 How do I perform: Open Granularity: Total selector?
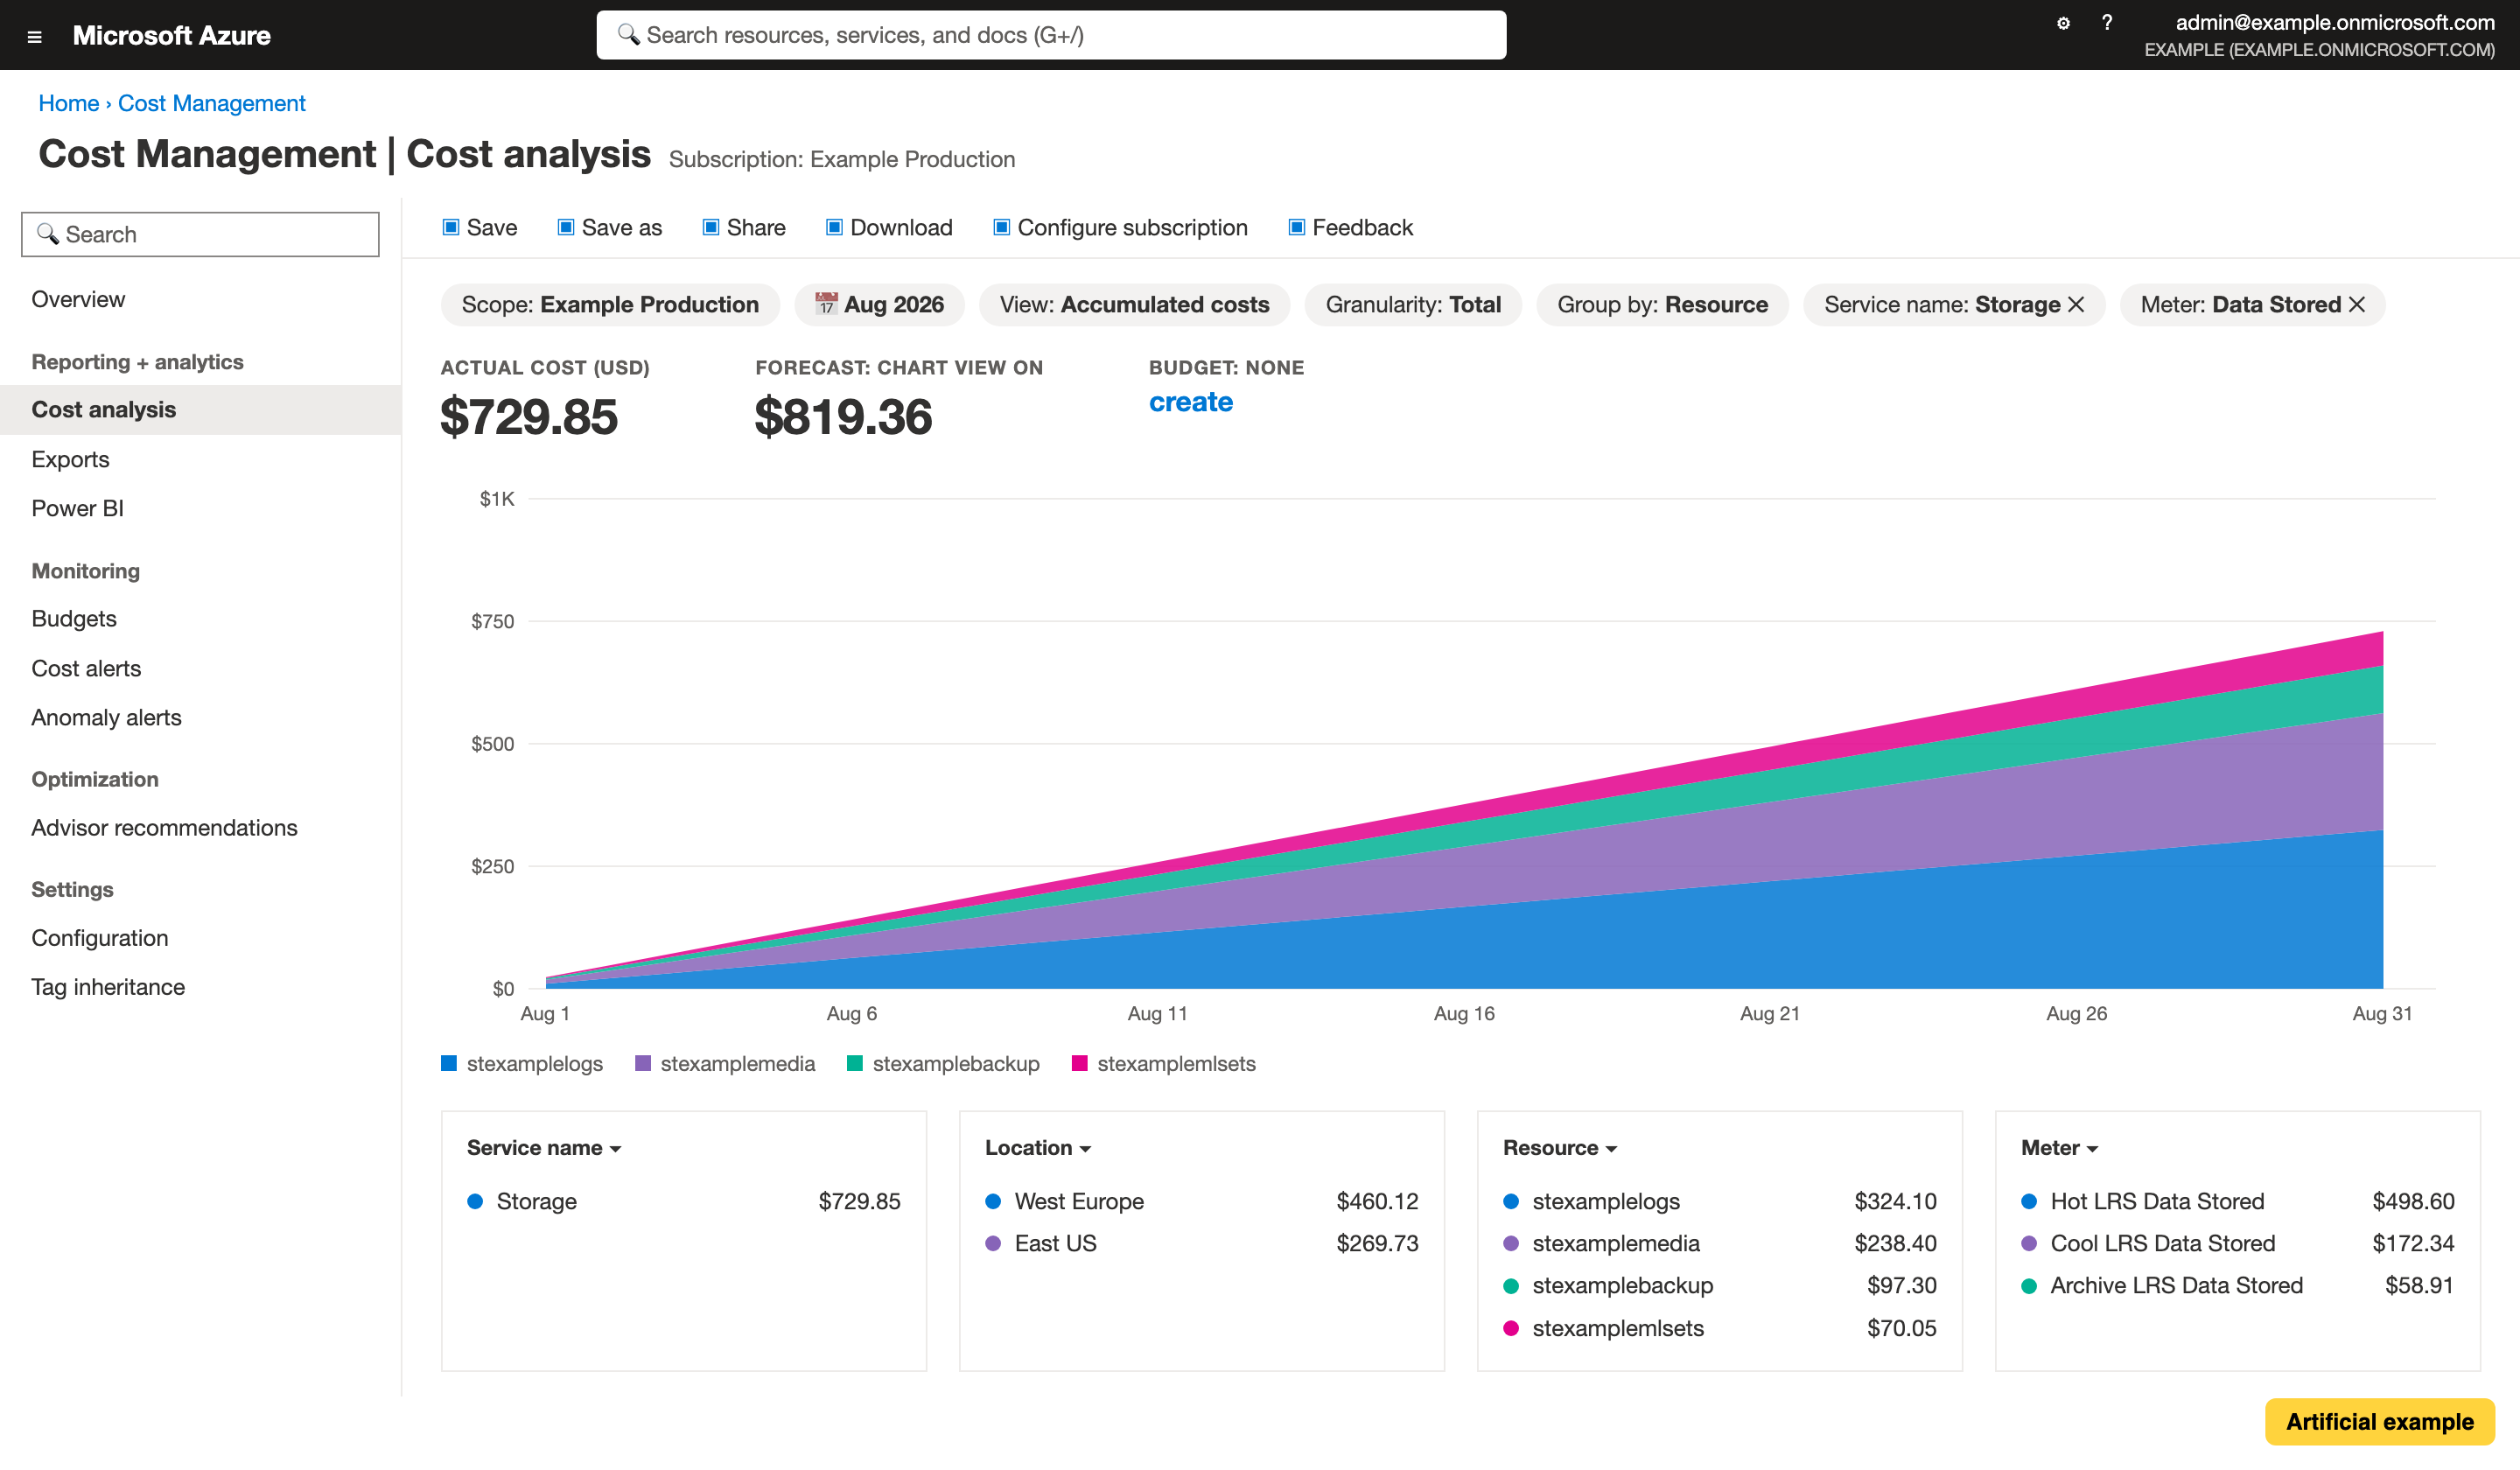(x=1413, y=304)
